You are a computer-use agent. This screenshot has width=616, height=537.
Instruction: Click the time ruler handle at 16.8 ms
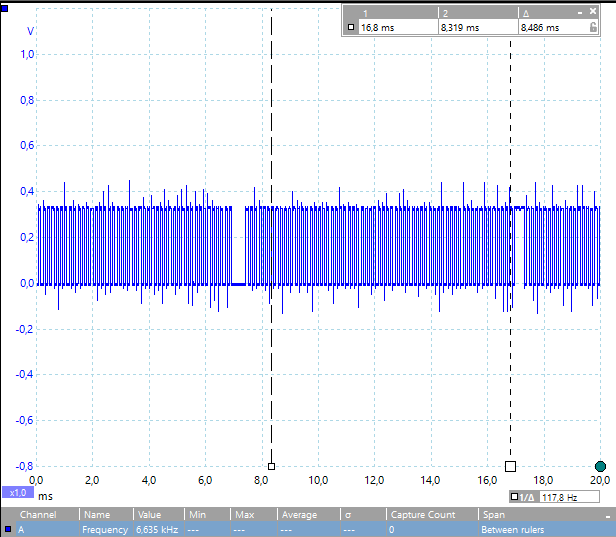(510, 466)
